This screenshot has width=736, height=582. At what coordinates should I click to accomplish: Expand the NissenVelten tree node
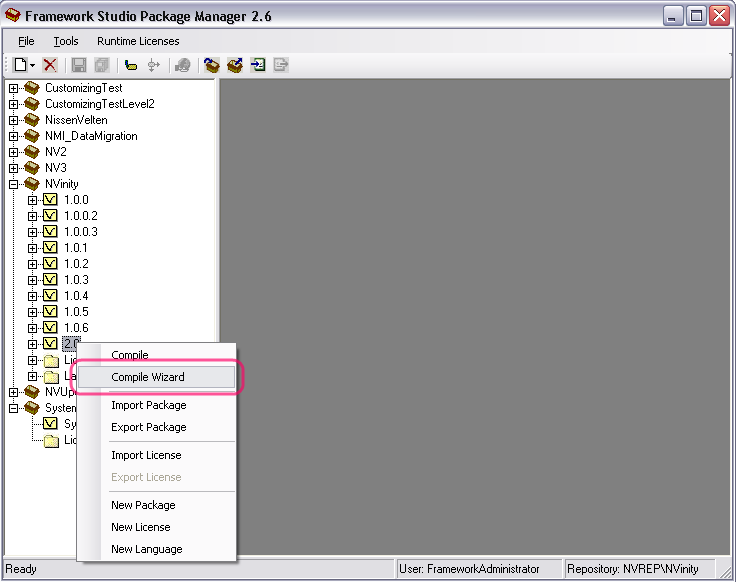[13, 120]
